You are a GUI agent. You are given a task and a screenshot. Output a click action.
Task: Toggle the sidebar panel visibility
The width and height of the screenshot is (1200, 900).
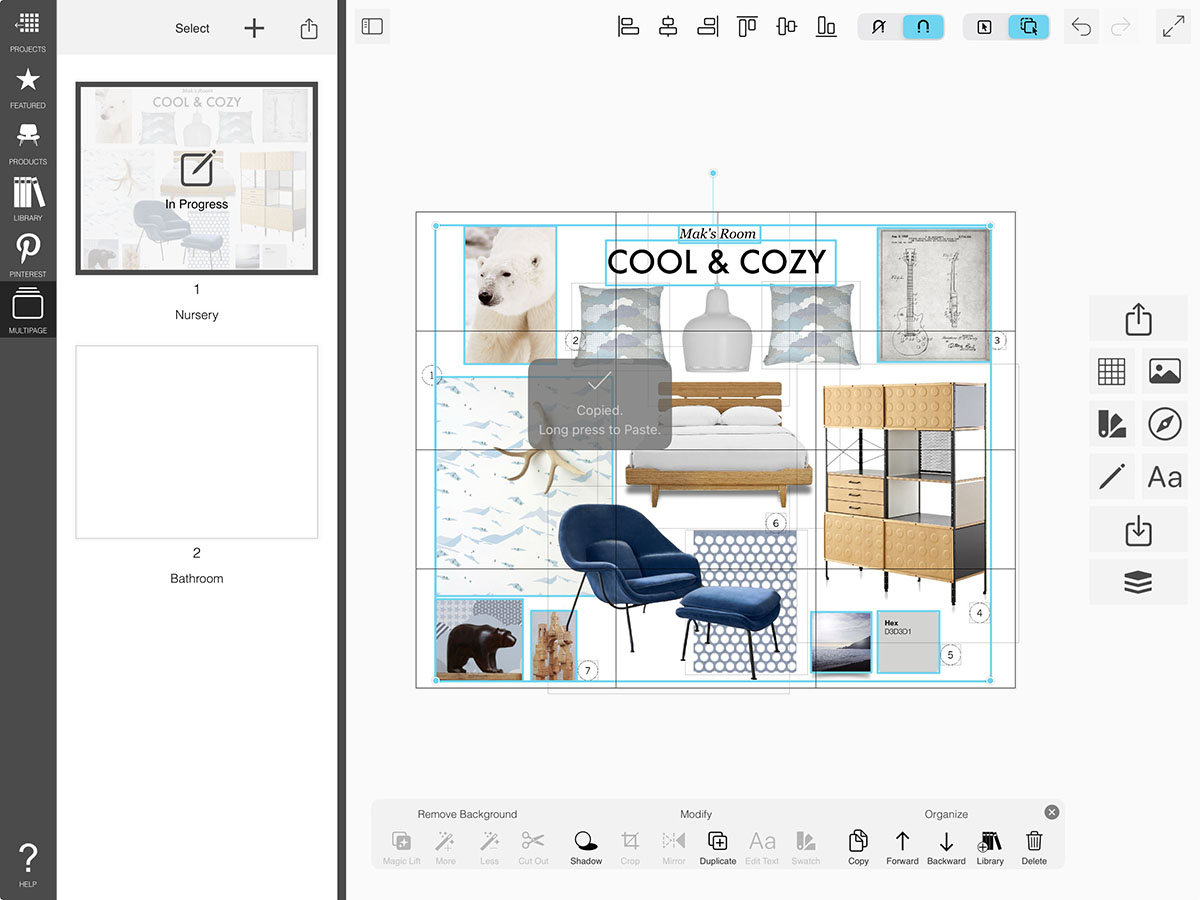pos(372,27)
